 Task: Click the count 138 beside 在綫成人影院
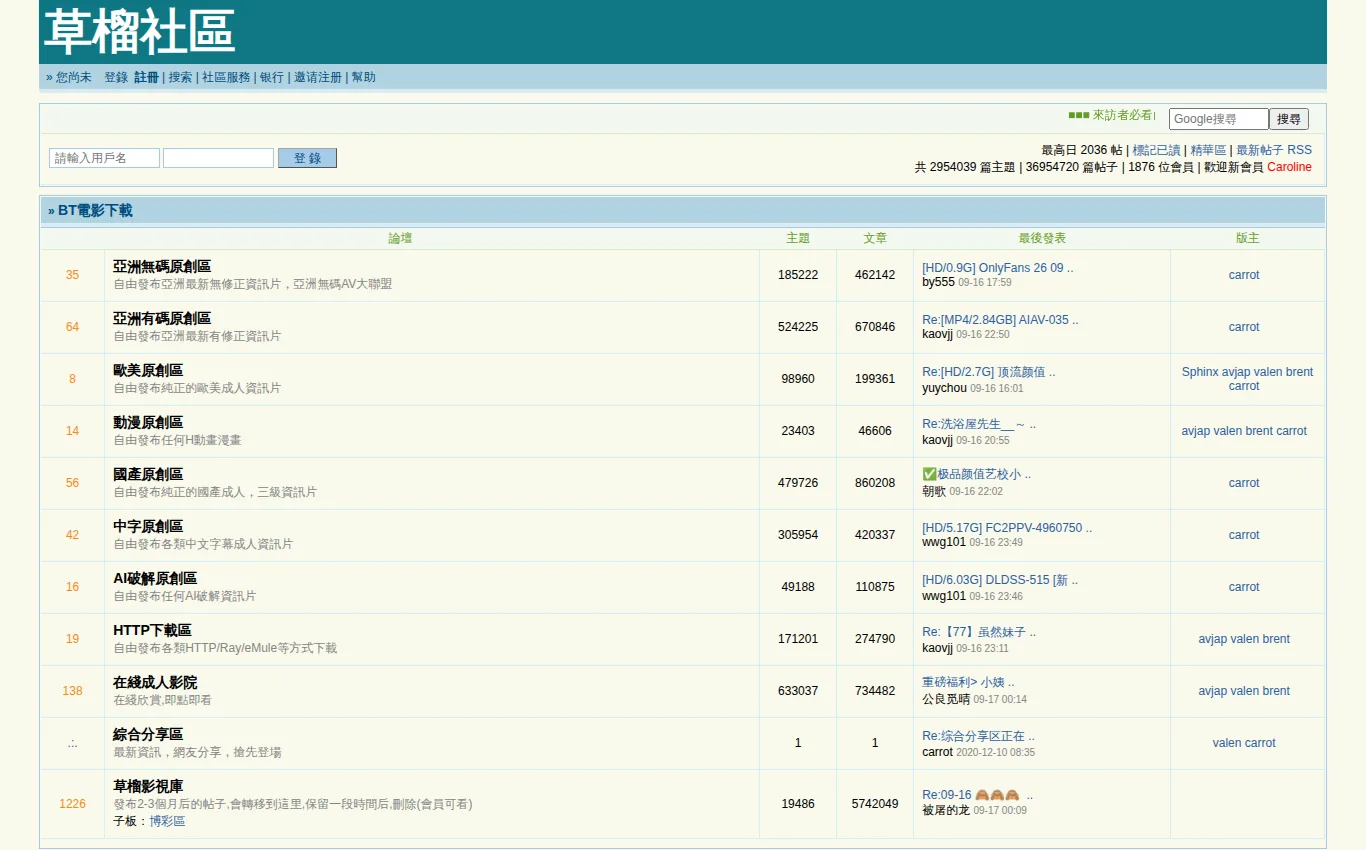pyautogui.click(x=72, y=691)
